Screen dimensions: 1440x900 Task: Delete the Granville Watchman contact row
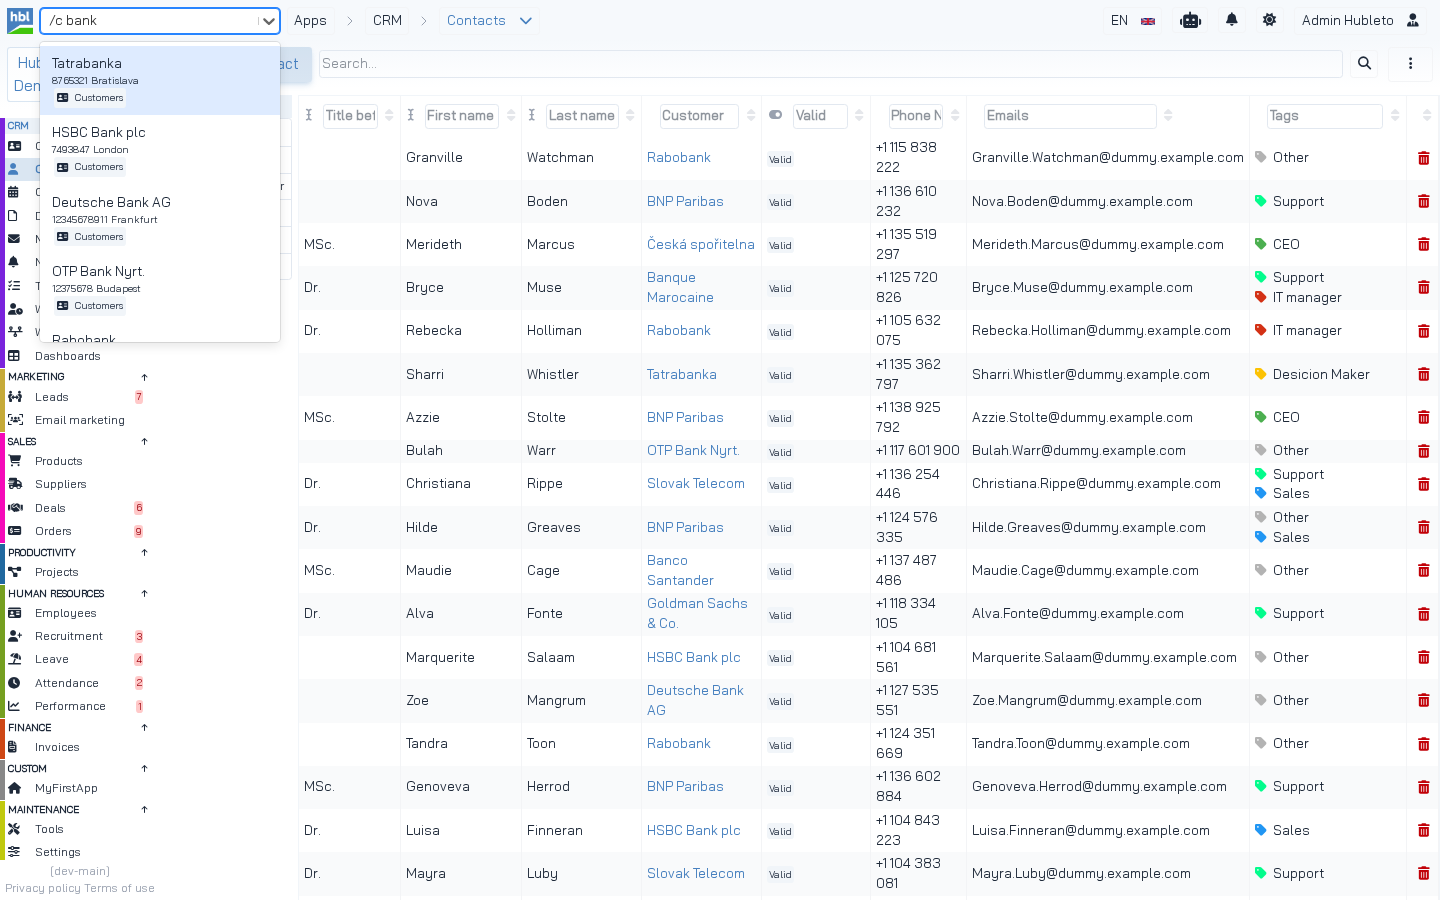tap(1424, 158)
